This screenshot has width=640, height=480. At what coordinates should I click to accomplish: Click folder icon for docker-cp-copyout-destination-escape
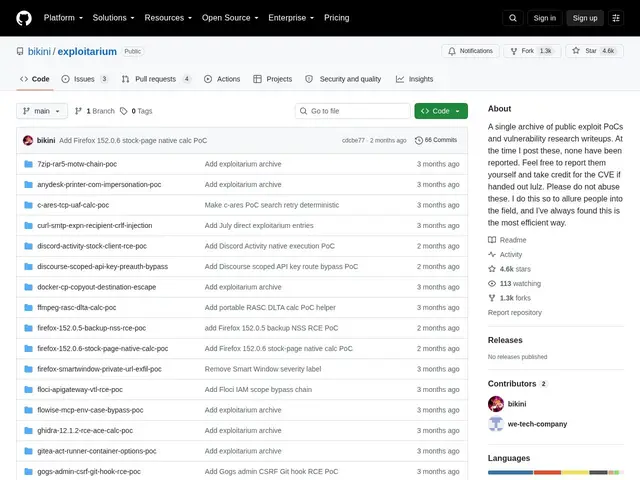[28, 287]
